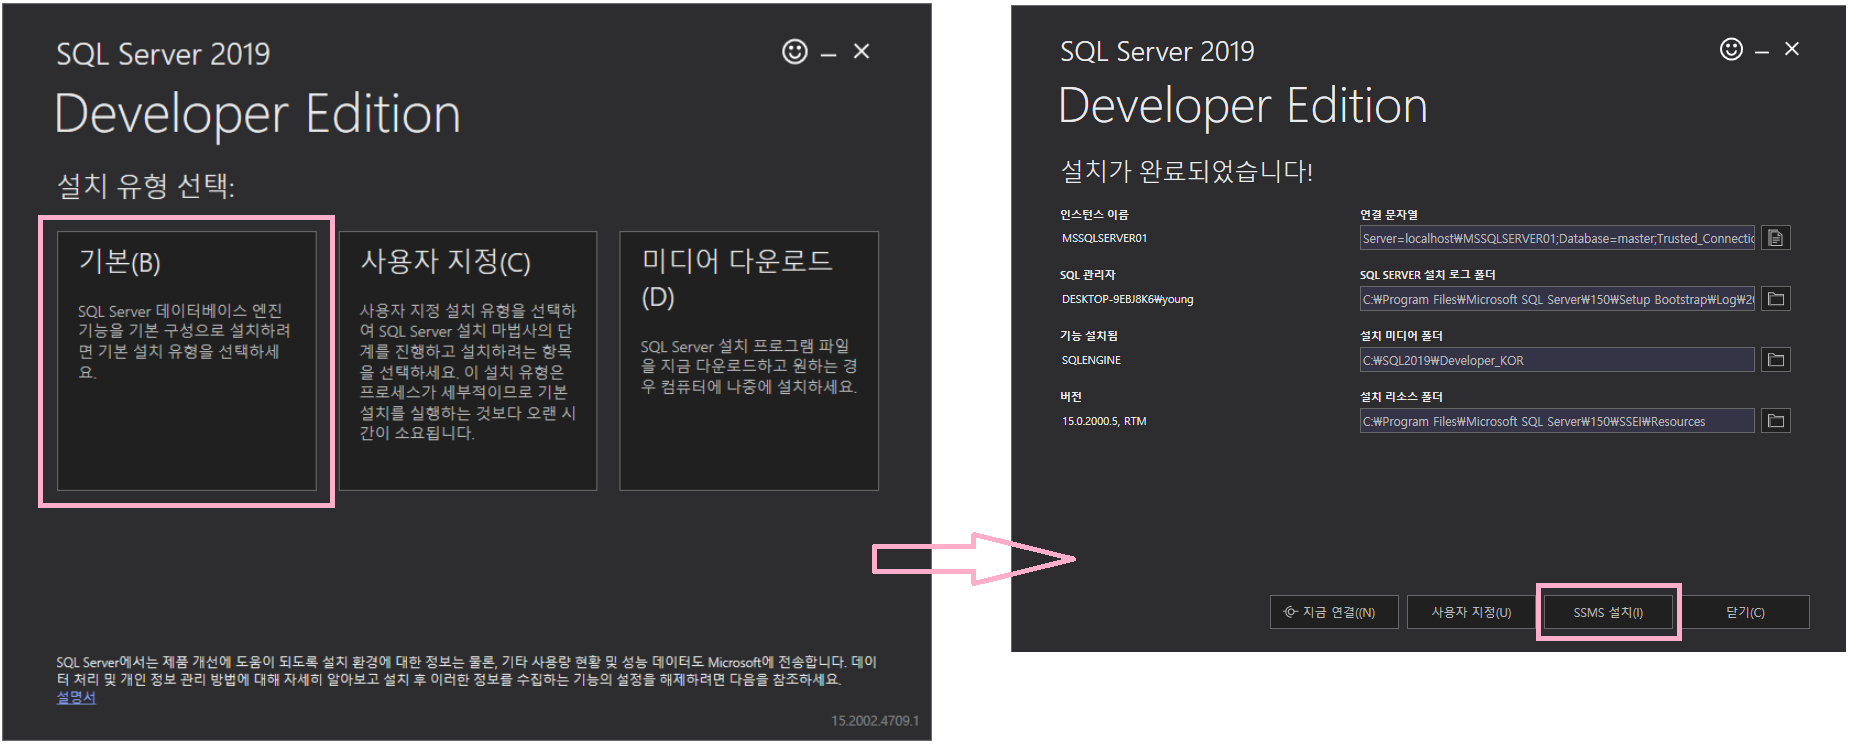The height and width of the screenshot is (756, 1866).
Task: Open the SQL Server setup log folder icon
Action: [x=1776, y=299]
